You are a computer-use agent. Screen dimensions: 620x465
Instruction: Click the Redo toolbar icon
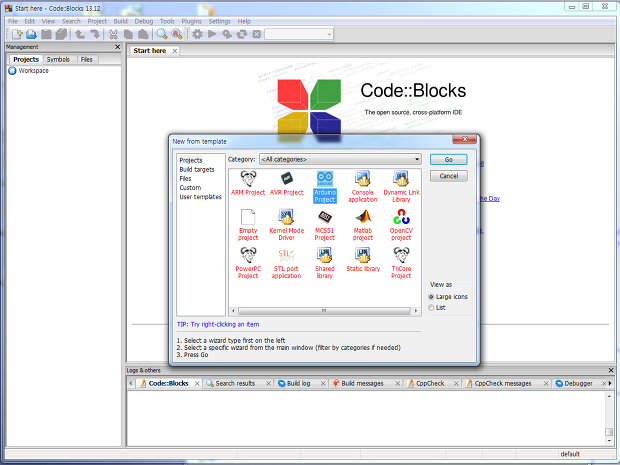[95, 34]
